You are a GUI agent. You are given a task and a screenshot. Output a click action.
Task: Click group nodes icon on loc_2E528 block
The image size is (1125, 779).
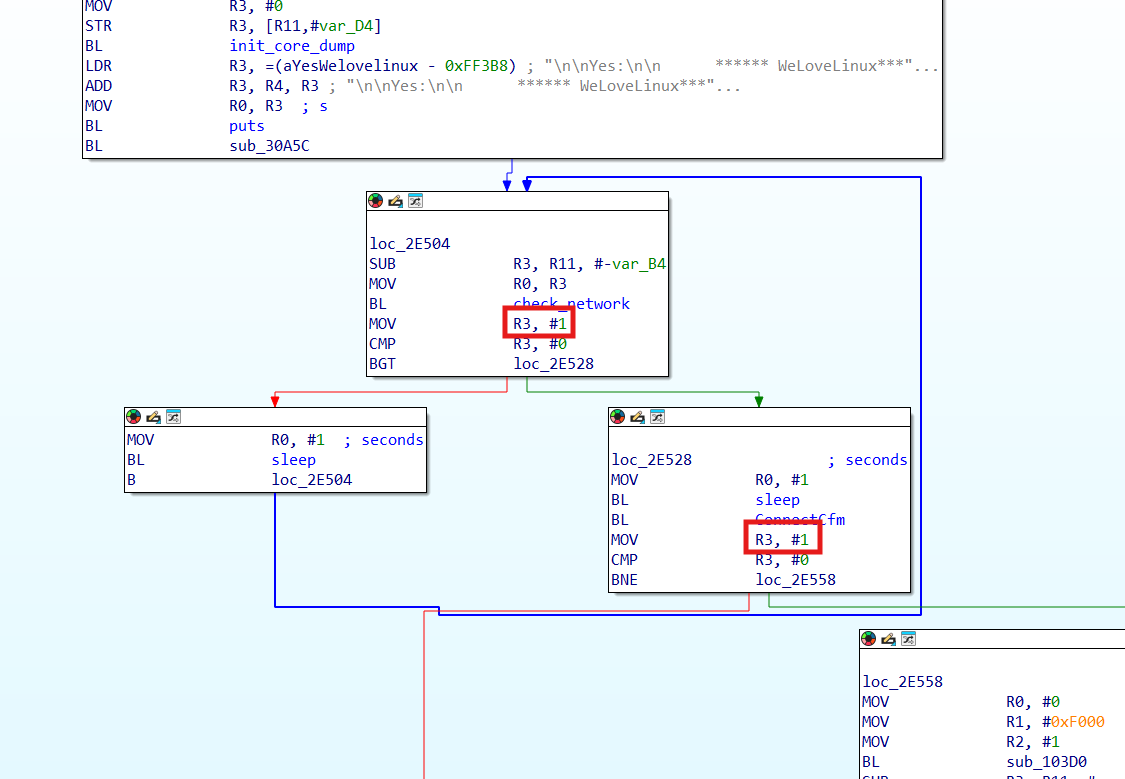pos(657,417)
